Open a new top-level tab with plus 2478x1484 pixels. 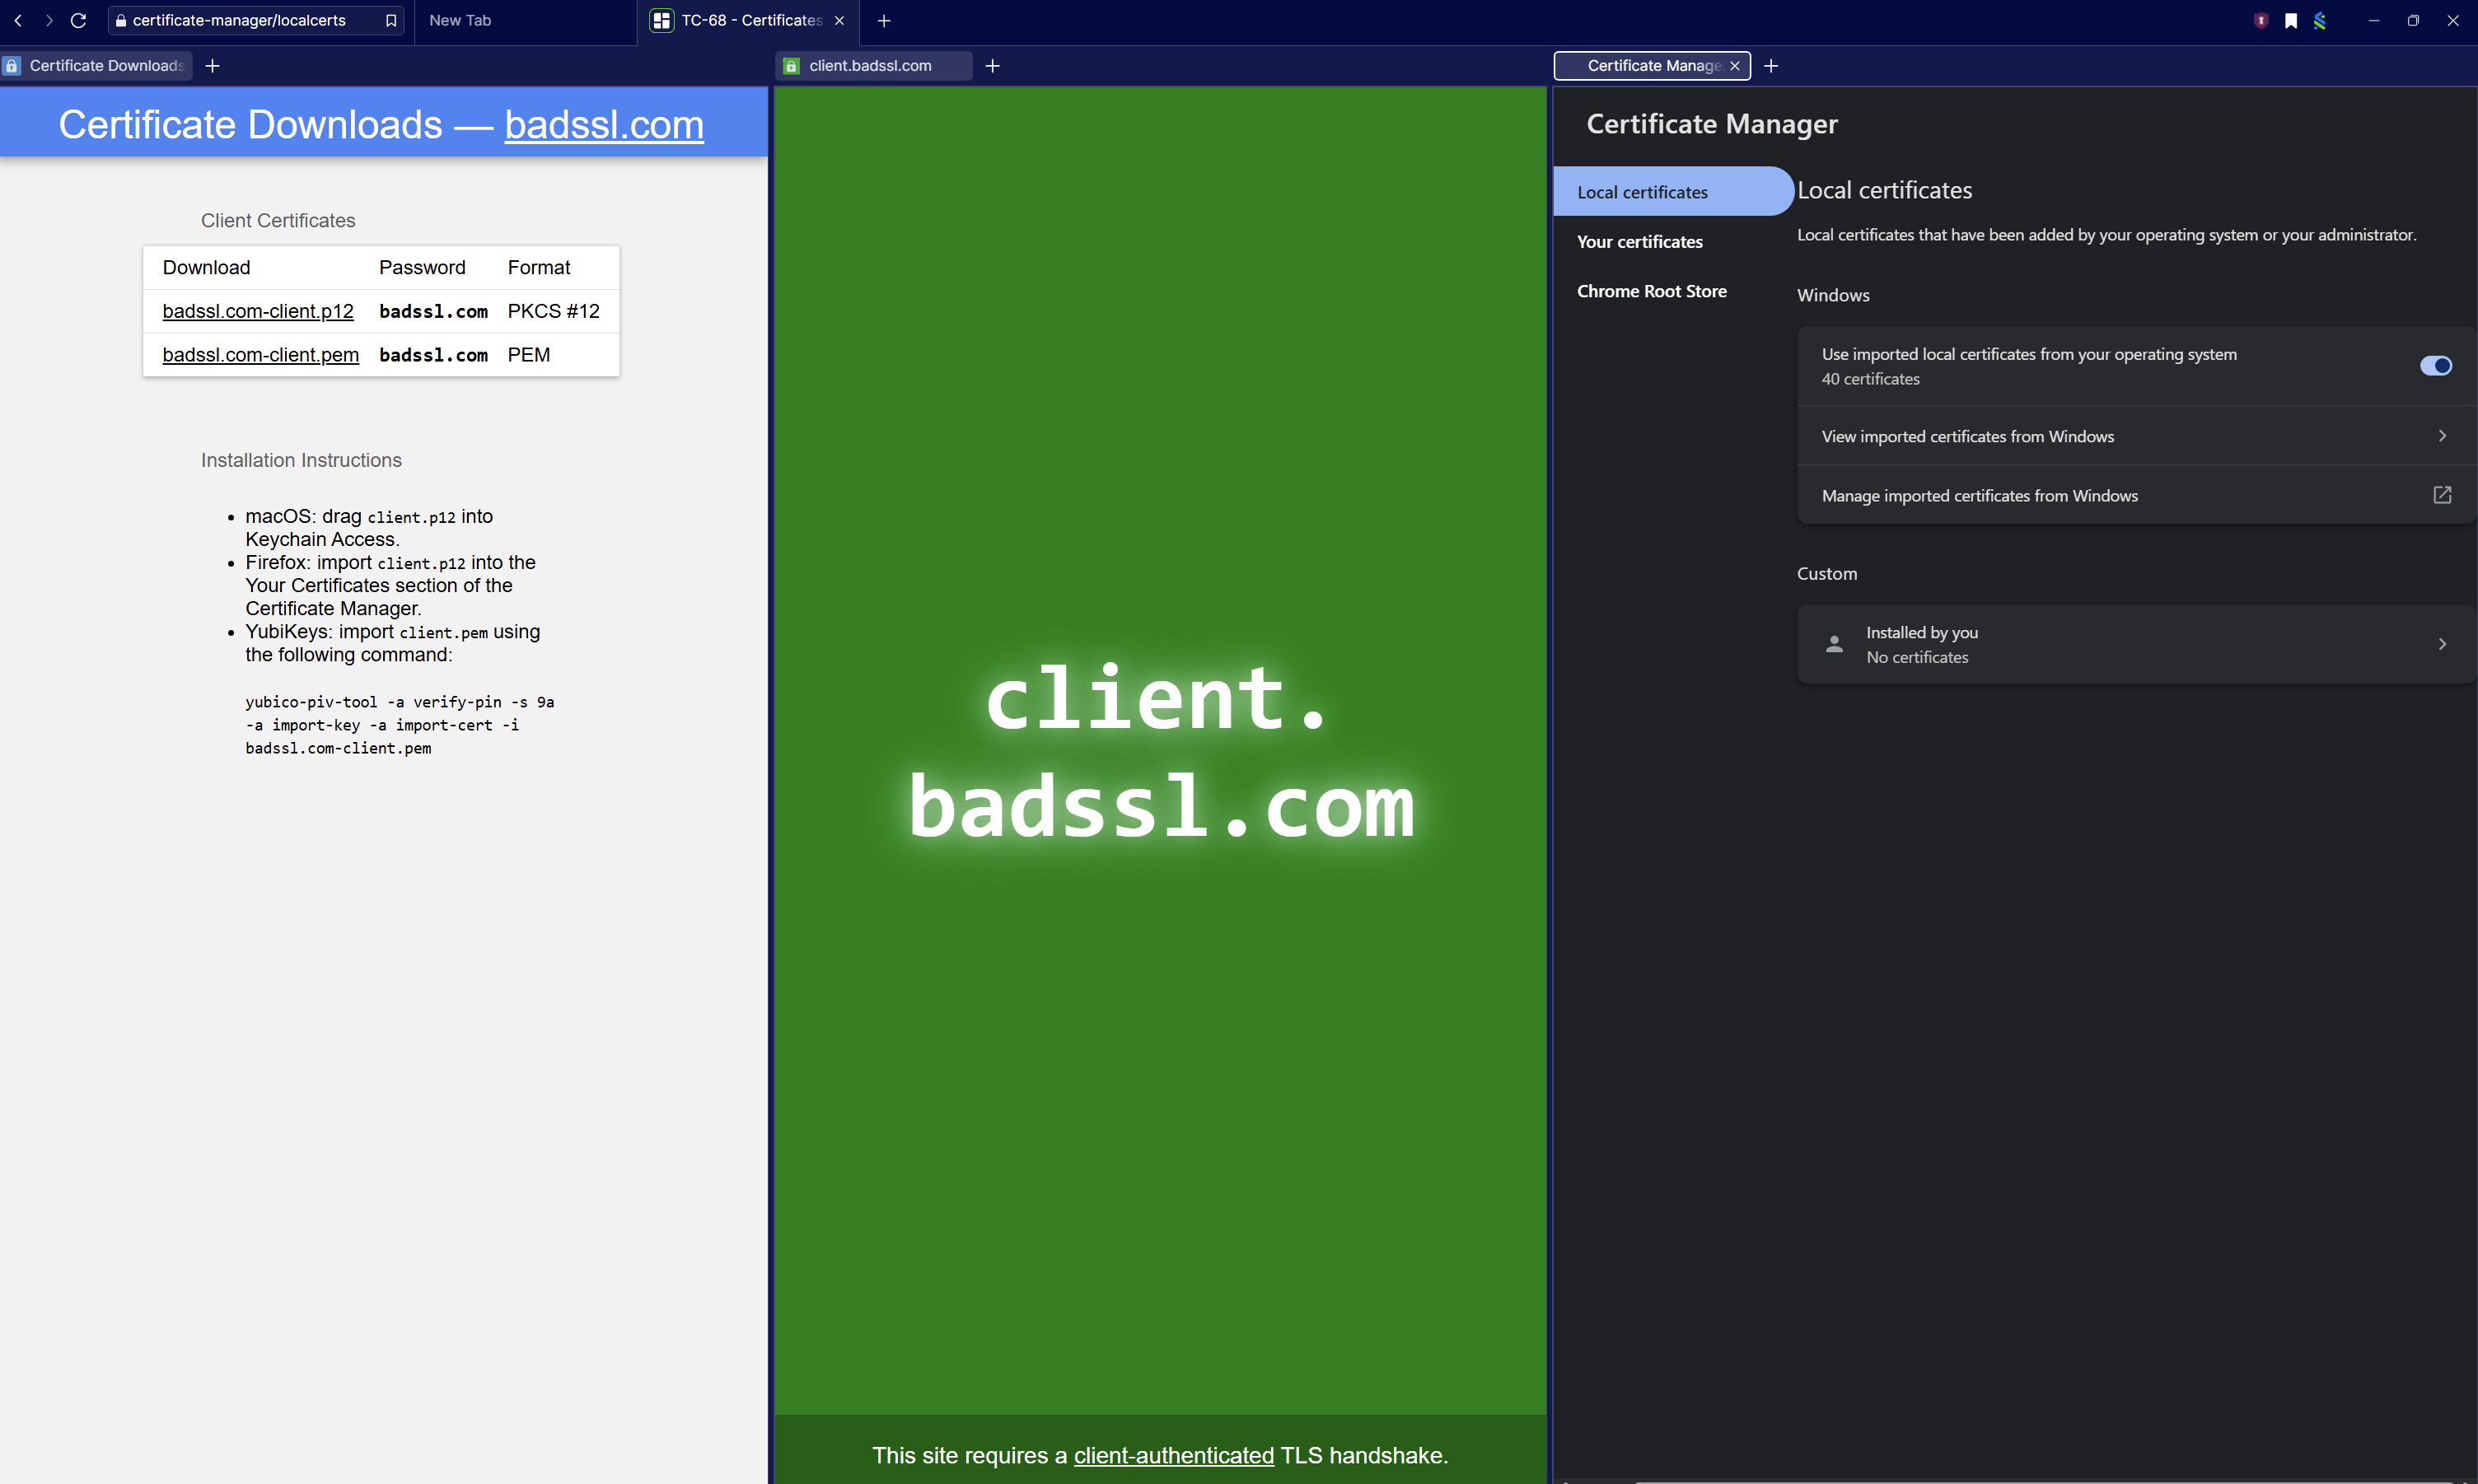[884, 20]
